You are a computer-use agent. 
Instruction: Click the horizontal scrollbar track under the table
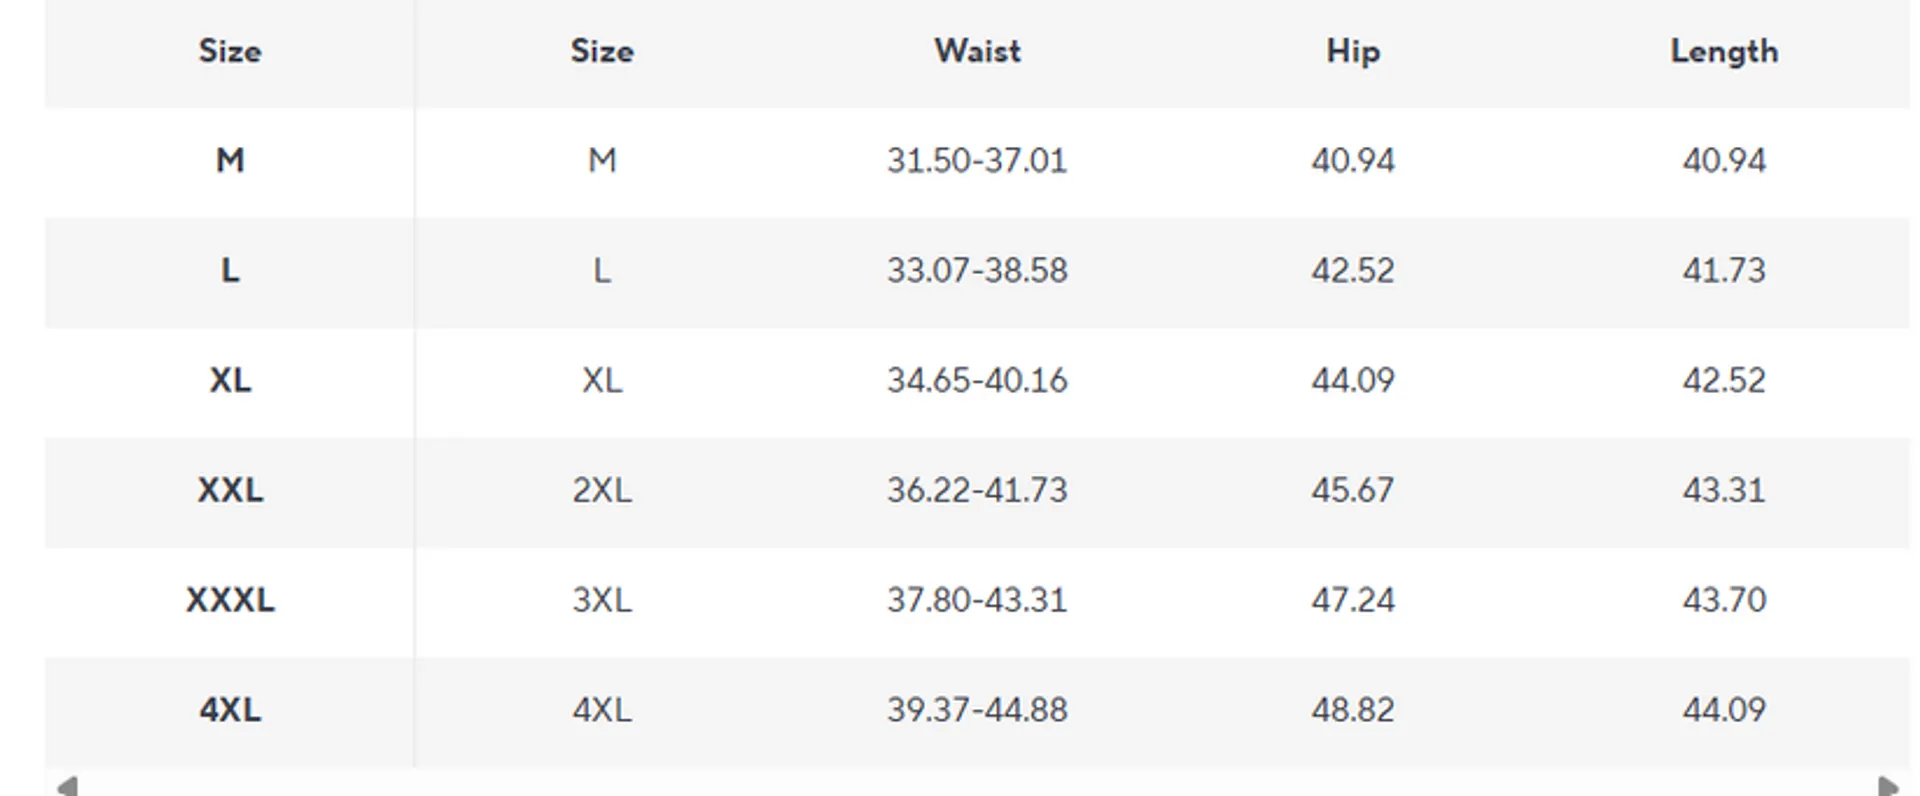977,786
